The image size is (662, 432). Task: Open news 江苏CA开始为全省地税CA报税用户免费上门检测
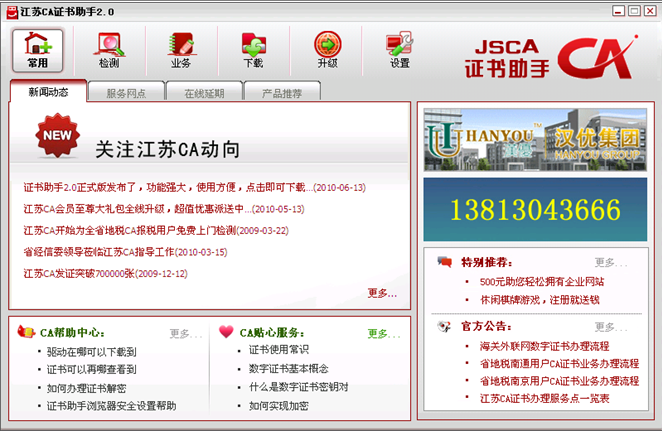156,231
